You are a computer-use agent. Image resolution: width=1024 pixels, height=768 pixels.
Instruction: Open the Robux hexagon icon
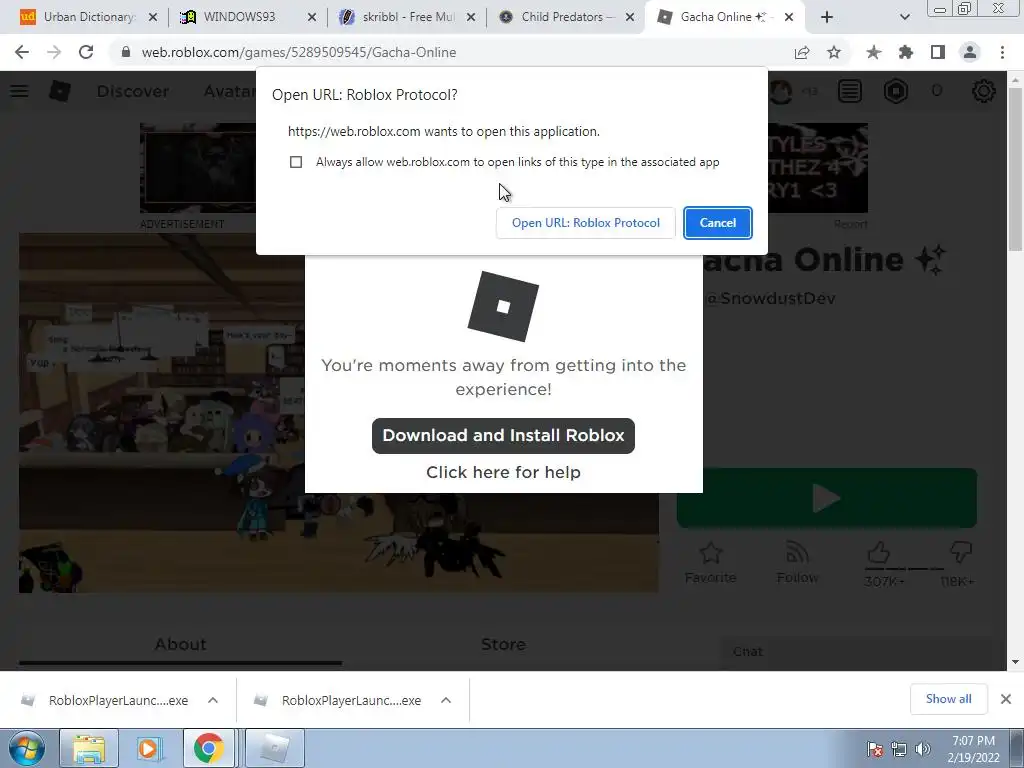click(x=896, y=91)
